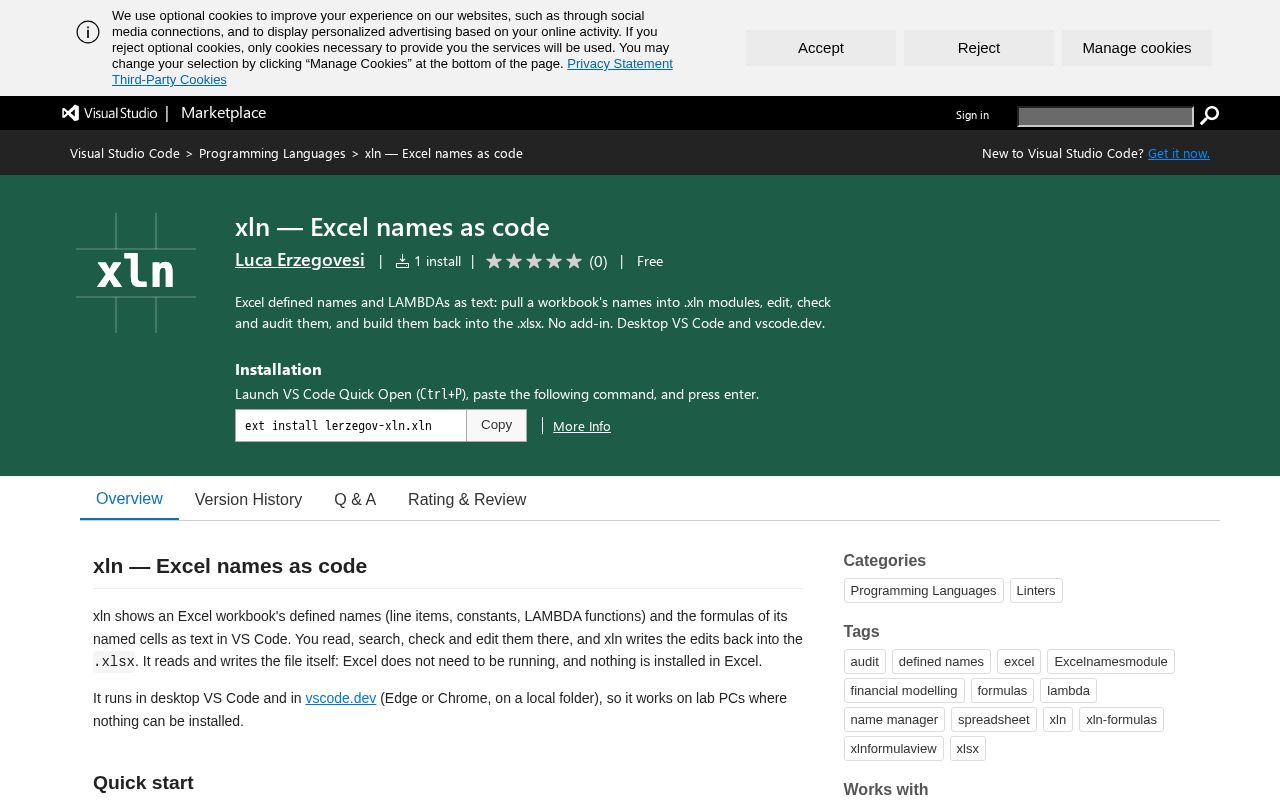Click the 'formulas' tag

click(1002, 691)
